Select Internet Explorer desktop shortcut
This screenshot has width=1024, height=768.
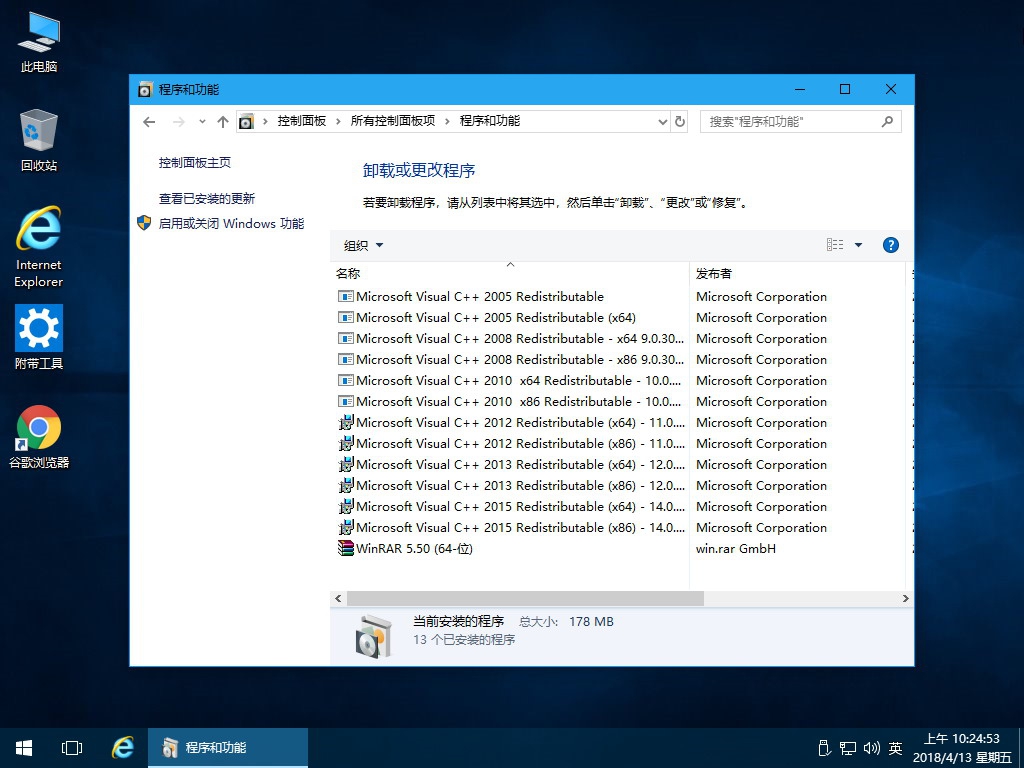[39, 248]
